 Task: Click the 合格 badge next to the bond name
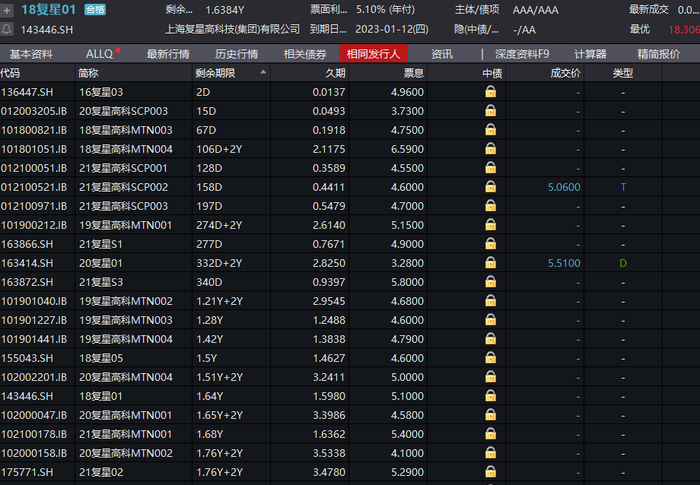click(x=95, y=10)
